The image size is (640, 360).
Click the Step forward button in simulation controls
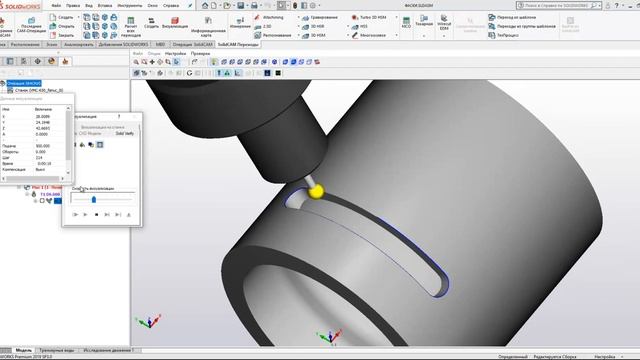tap(107, 215)
